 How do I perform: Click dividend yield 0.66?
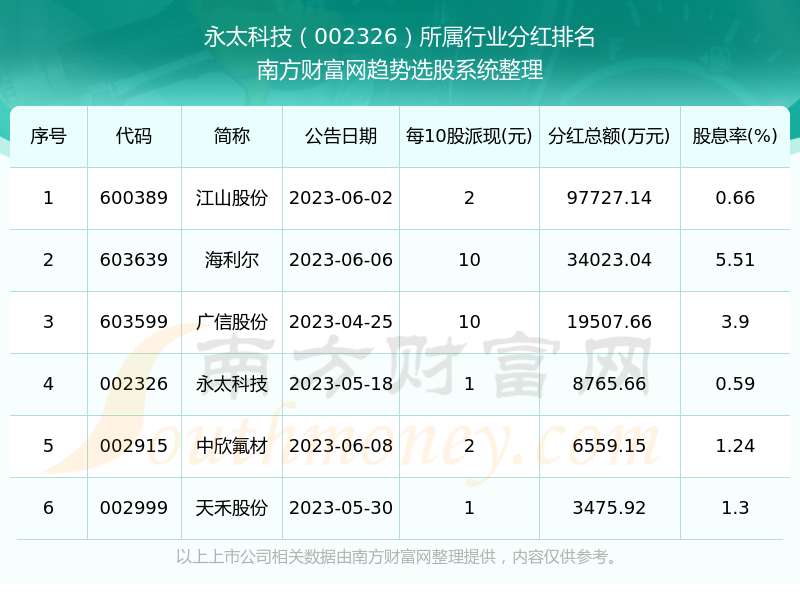pos(735,198)
